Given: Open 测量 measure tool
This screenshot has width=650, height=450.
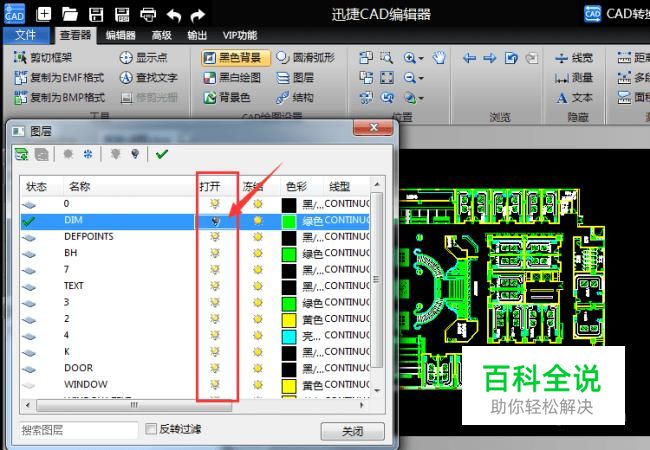Looking at the screenshot, I should click(574, 77).
